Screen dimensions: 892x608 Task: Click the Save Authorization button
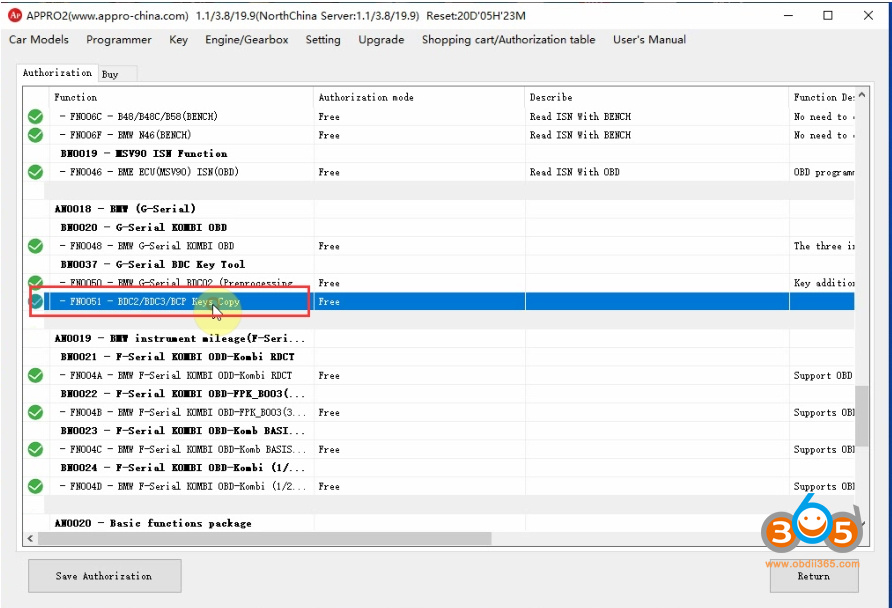point(105,576)
